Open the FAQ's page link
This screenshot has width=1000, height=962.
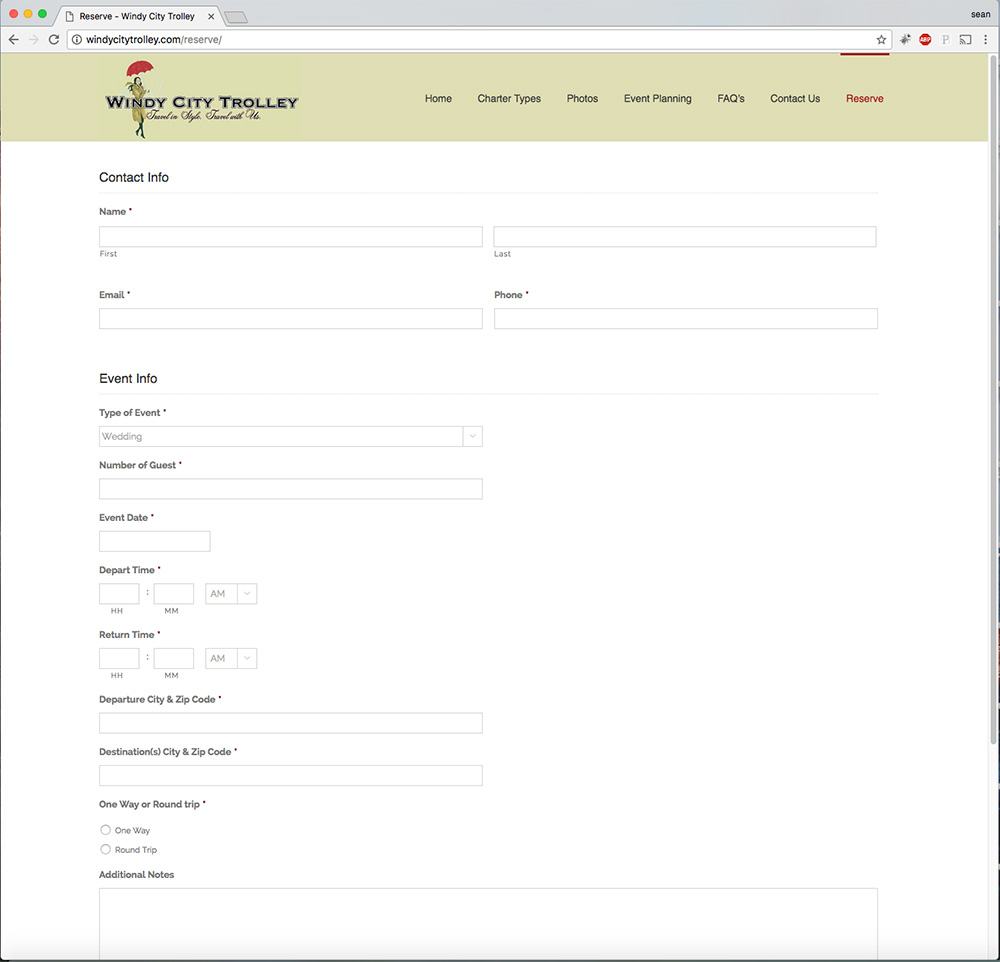point(731,99)
